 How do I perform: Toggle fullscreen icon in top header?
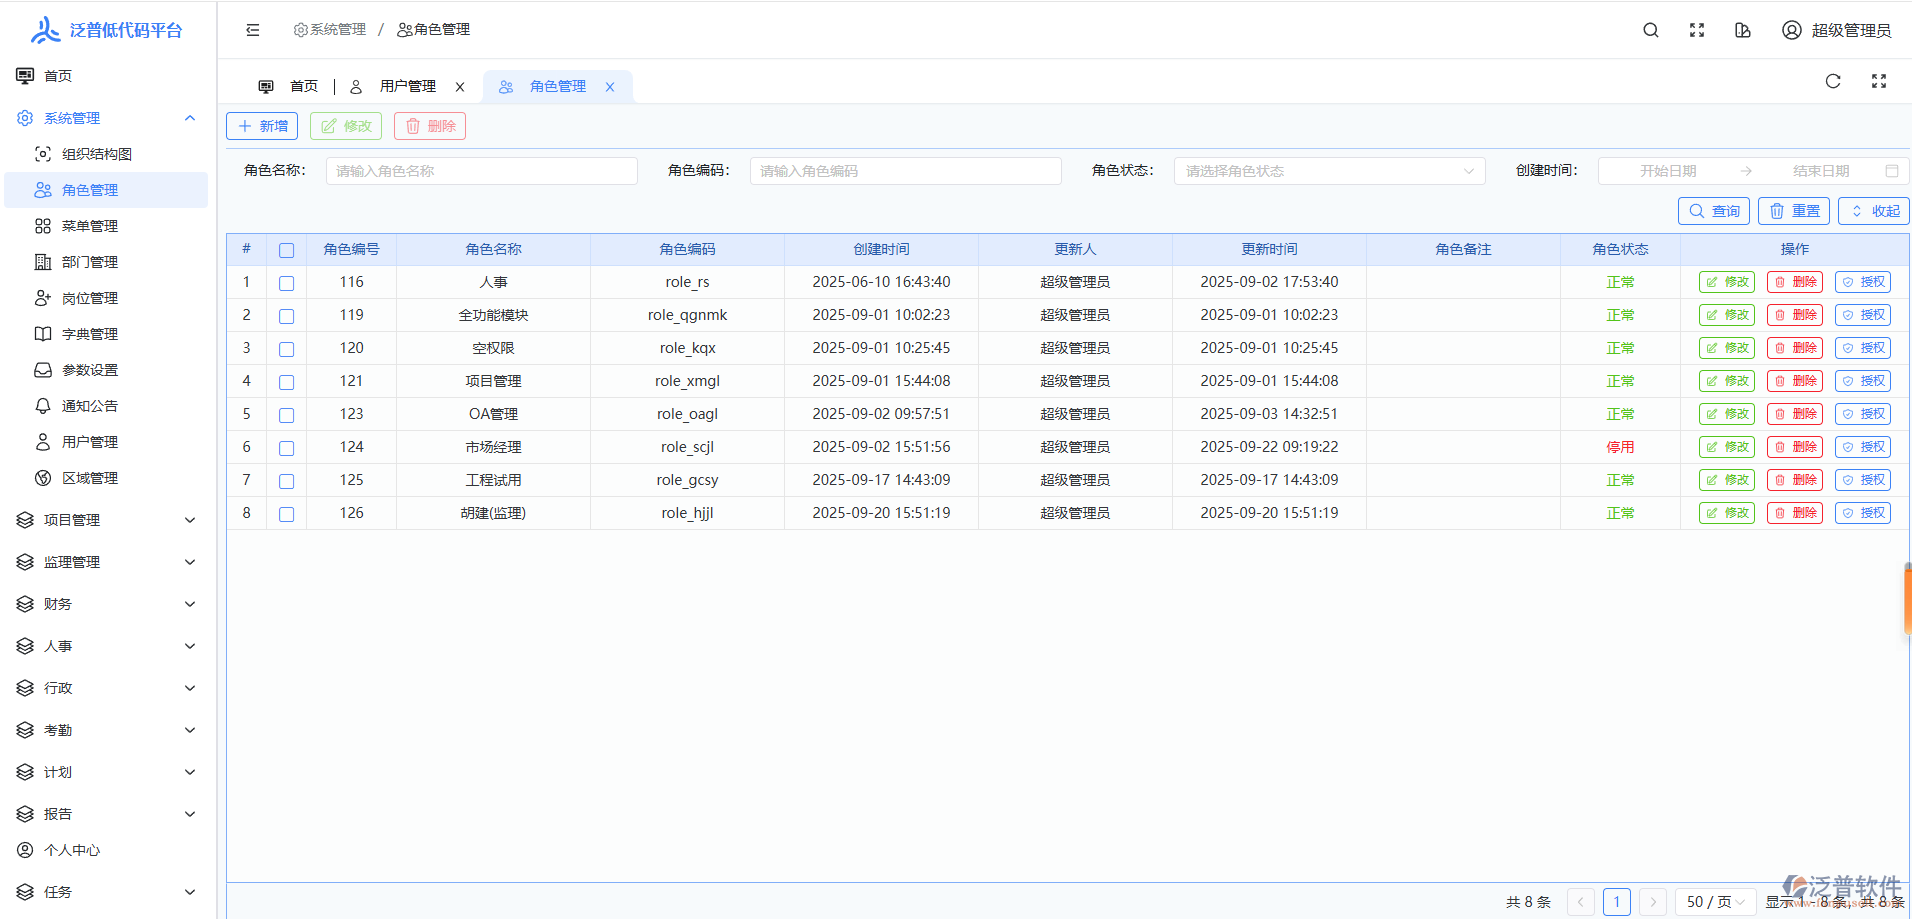pyautogui.click(x=1697, y=30)
